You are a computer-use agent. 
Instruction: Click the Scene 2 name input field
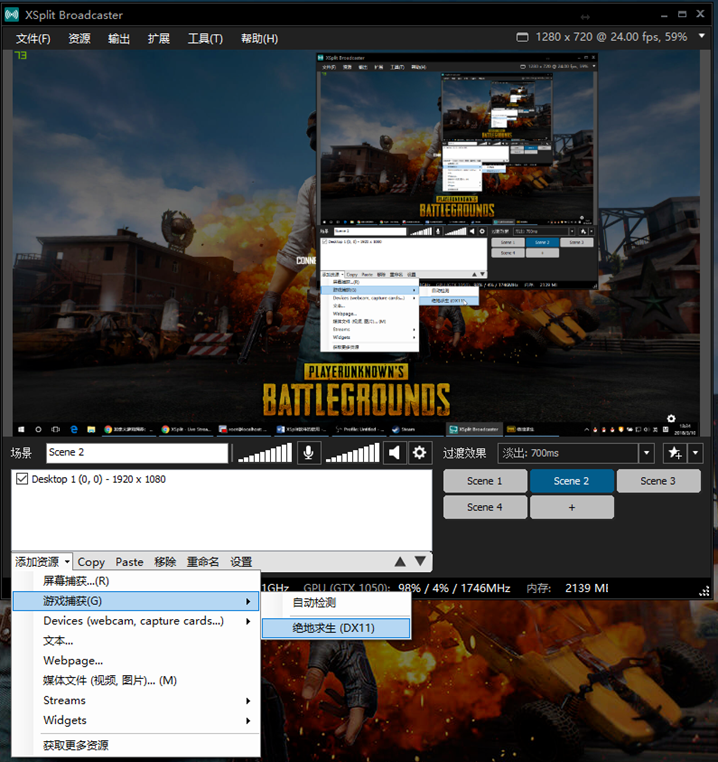137,453
